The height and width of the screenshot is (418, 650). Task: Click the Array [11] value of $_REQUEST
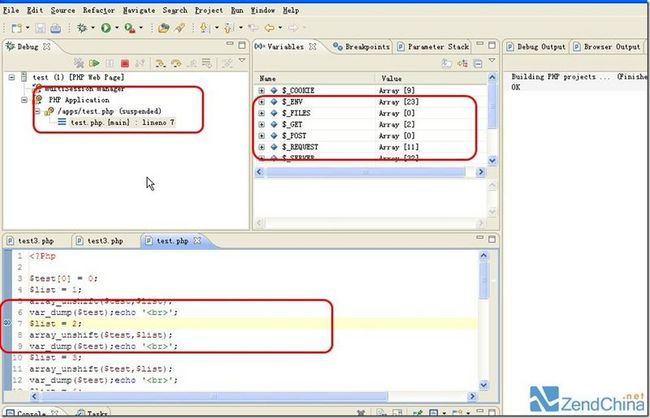(x=399, y=147)
